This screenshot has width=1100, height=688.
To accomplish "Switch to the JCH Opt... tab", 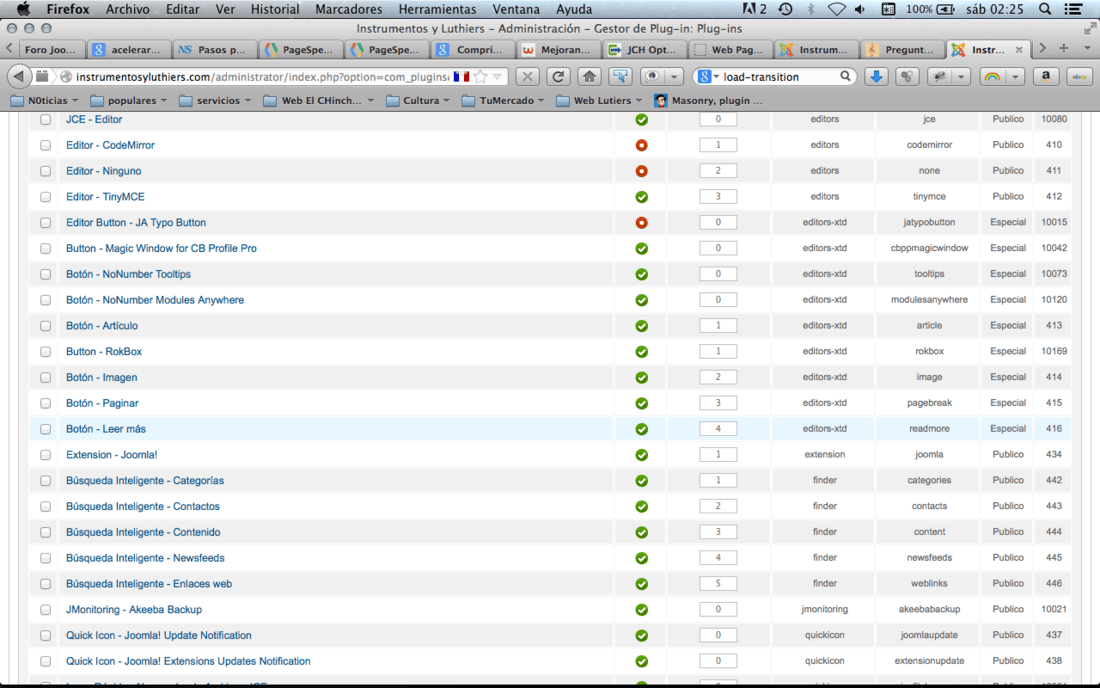I will tap(643, 49).
